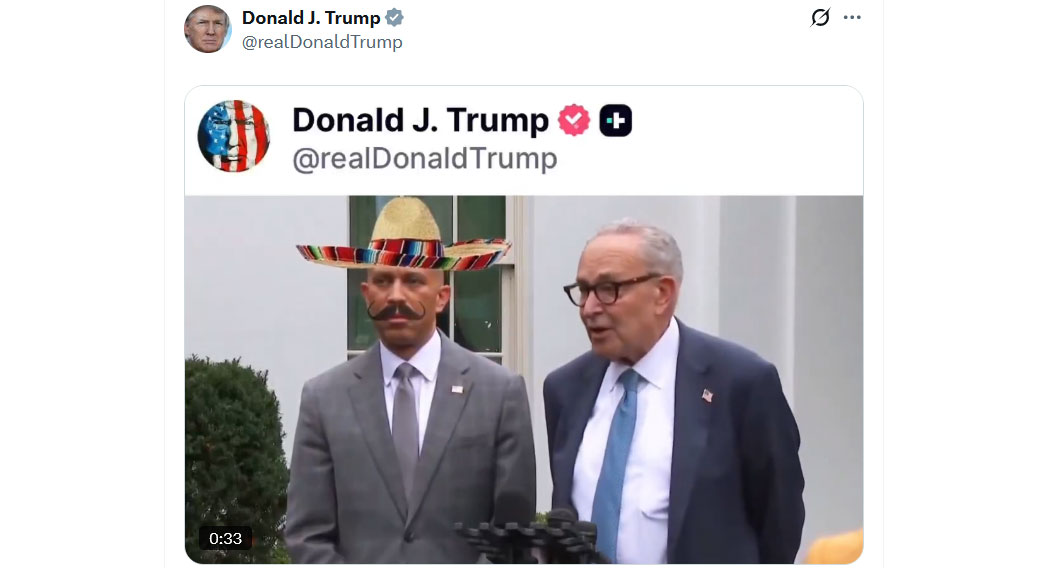Screen dimensions: 1050x568
Task: Open the Grok explain icon
Action: pyautogui.click(x=820, y=18)
